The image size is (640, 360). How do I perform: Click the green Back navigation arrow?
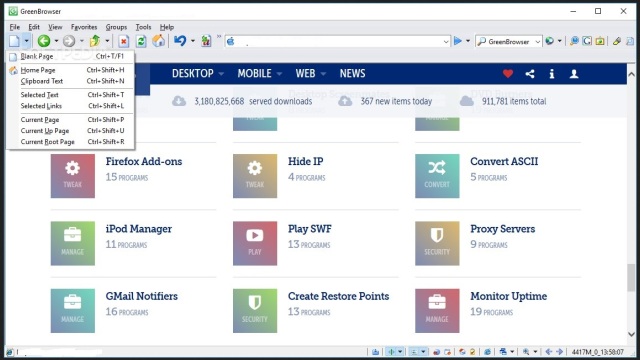(x=44, y=41)
